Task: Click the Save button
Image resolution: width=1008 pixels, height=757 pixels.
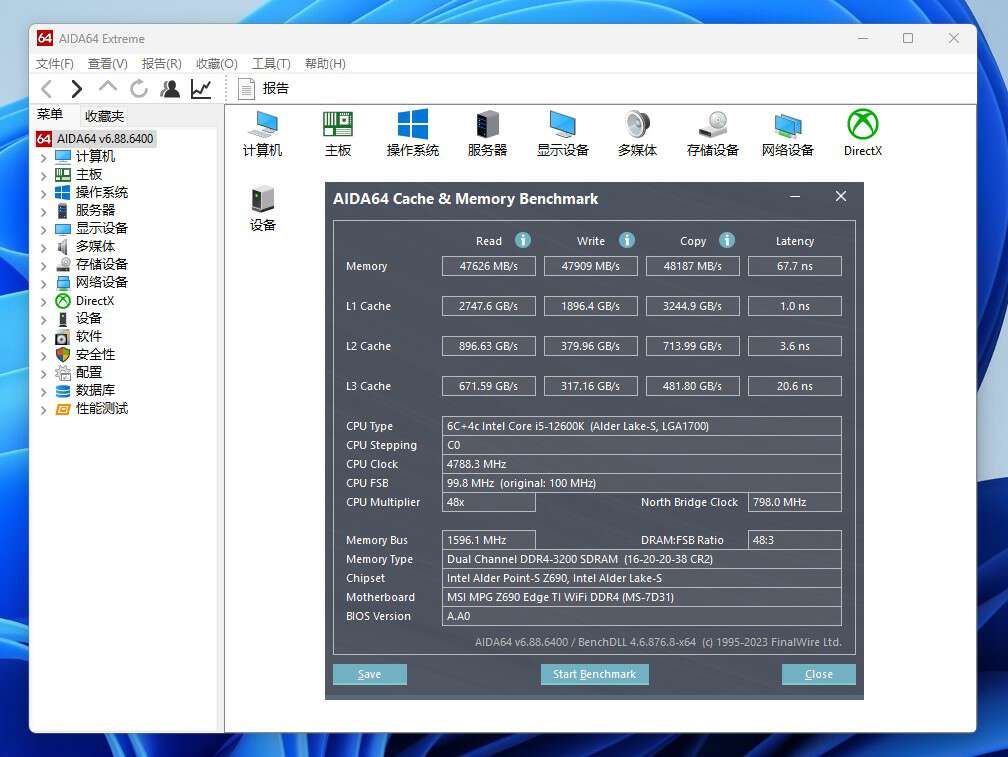Action: [369, 674]
